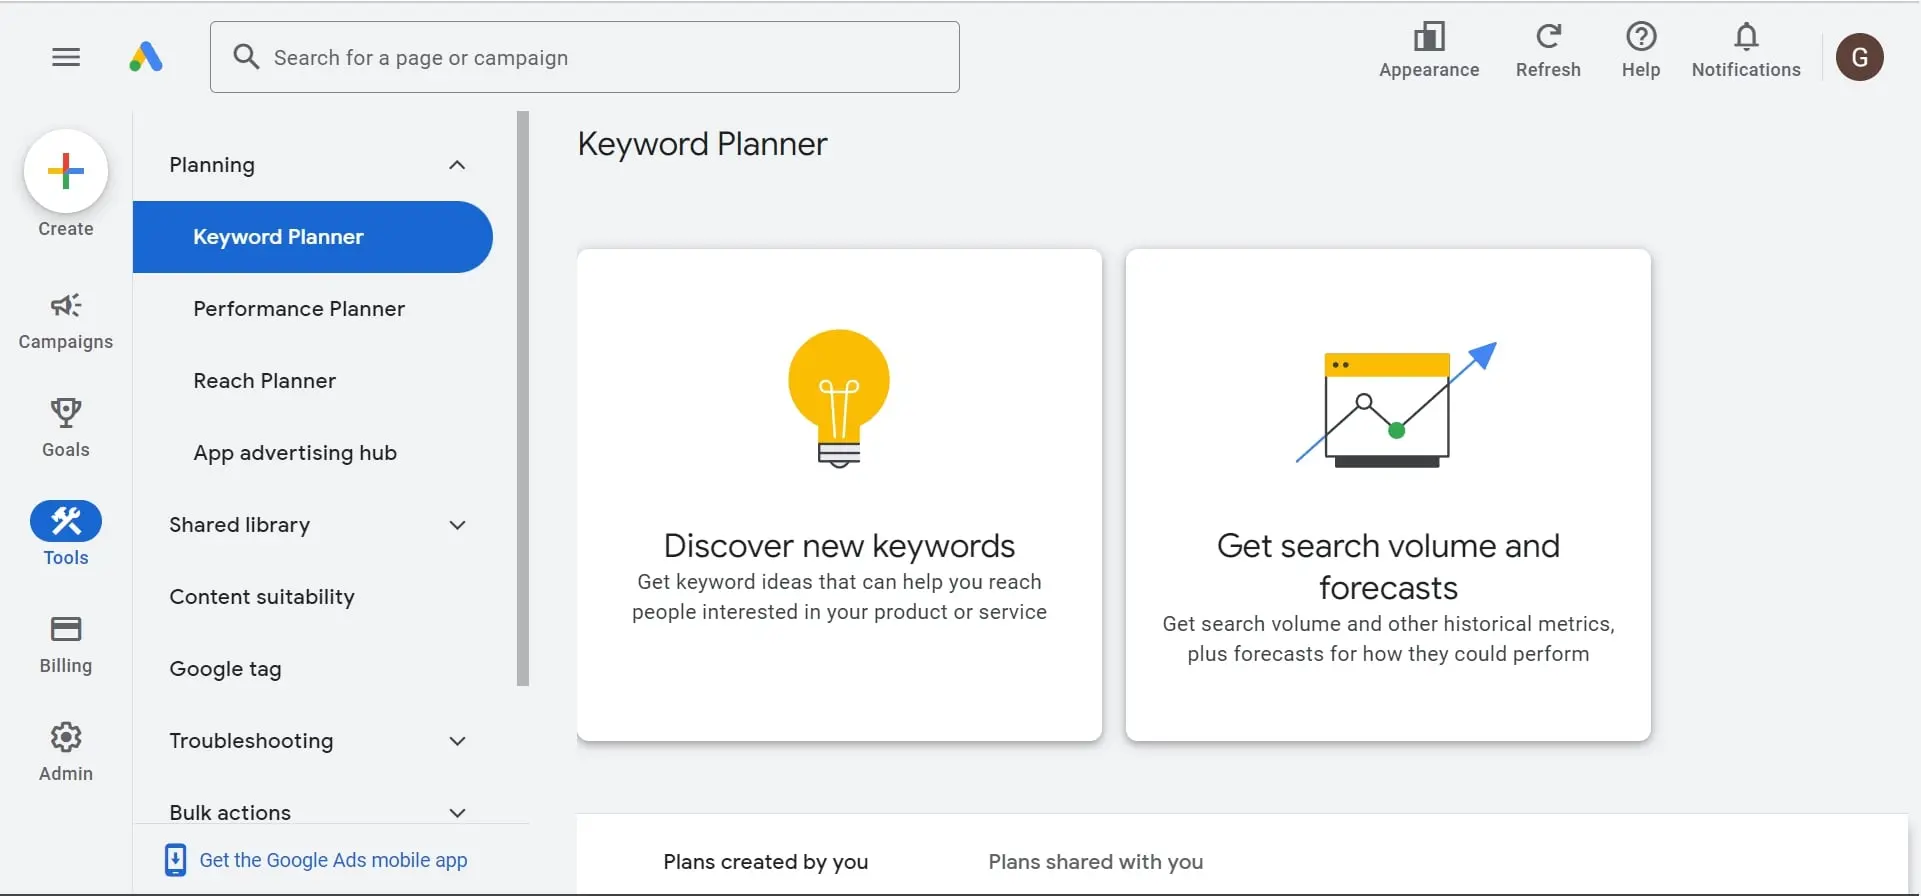Expand the Shared library section

pyautogui.click(x=457, y=525)
